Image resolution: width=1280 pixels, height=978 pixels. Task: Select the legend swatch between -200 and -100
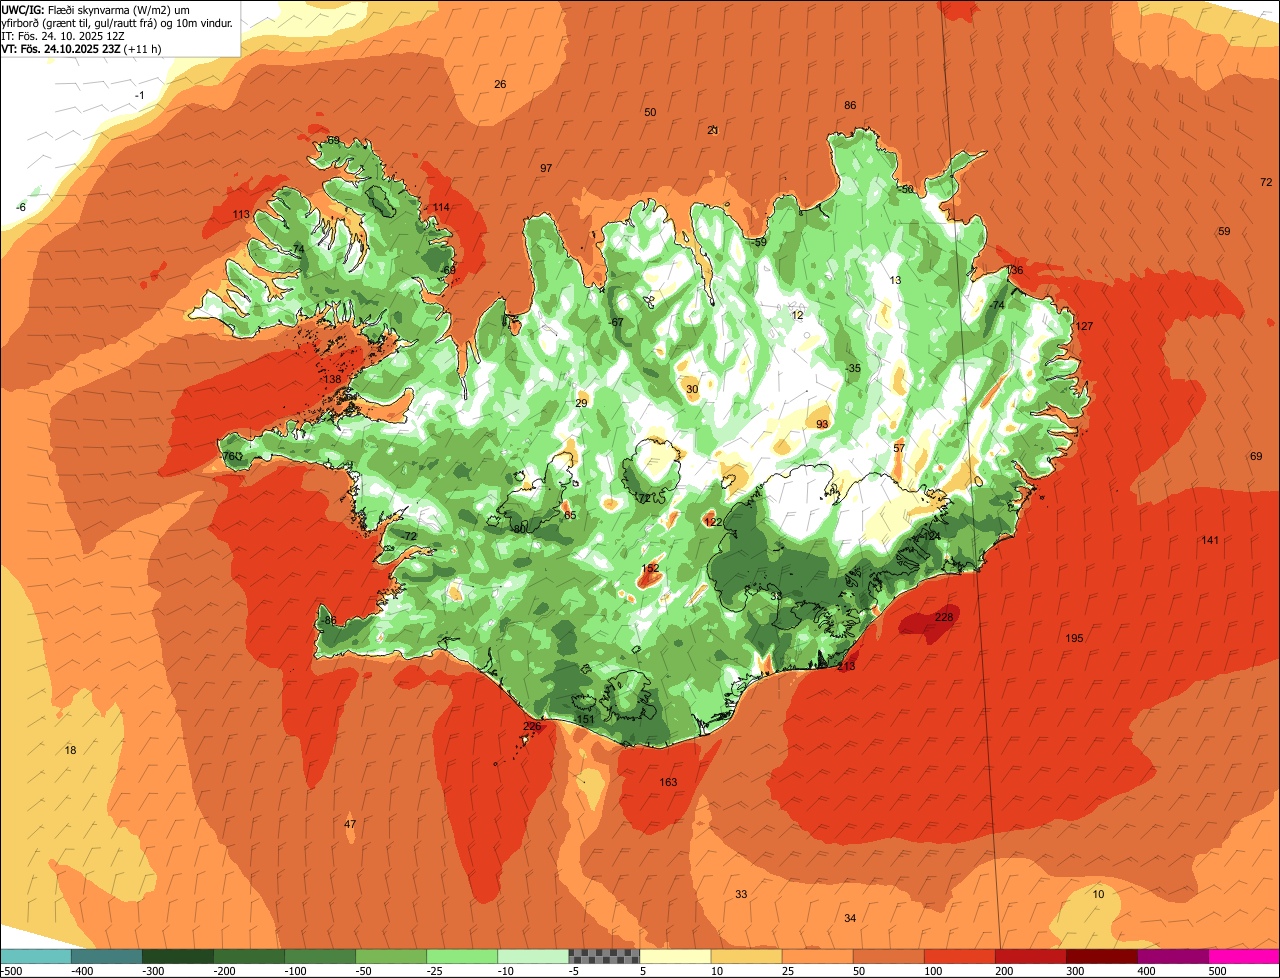point(248,956)
